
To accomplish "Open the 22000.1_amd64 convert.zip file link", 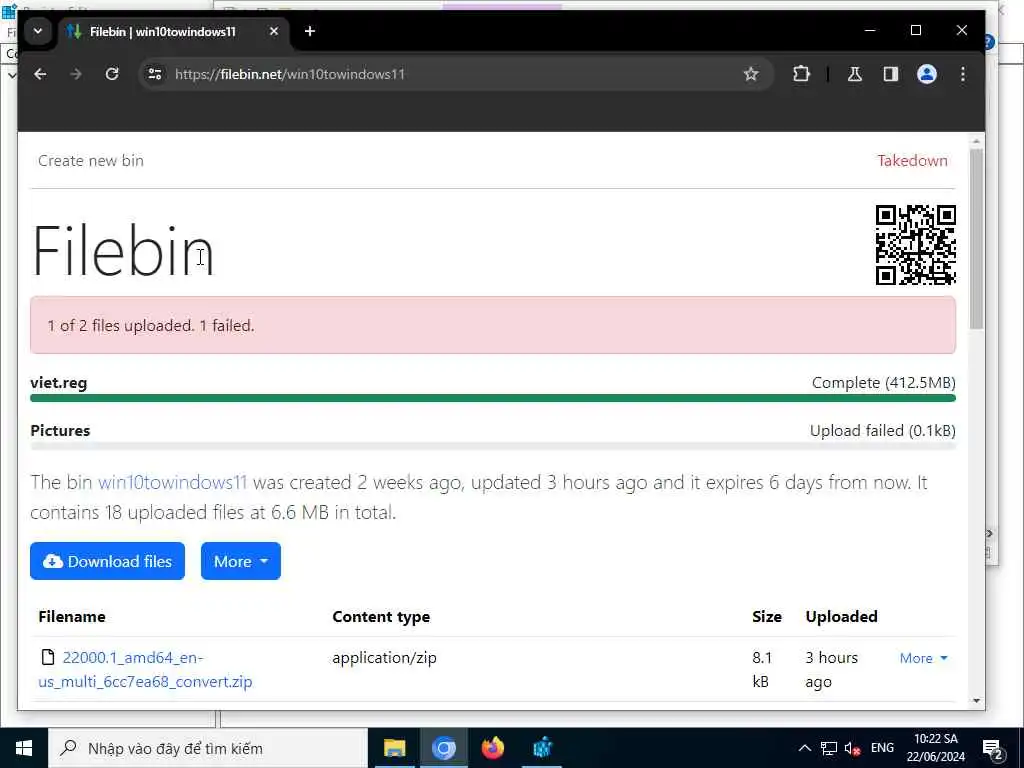I will (146, 669).
